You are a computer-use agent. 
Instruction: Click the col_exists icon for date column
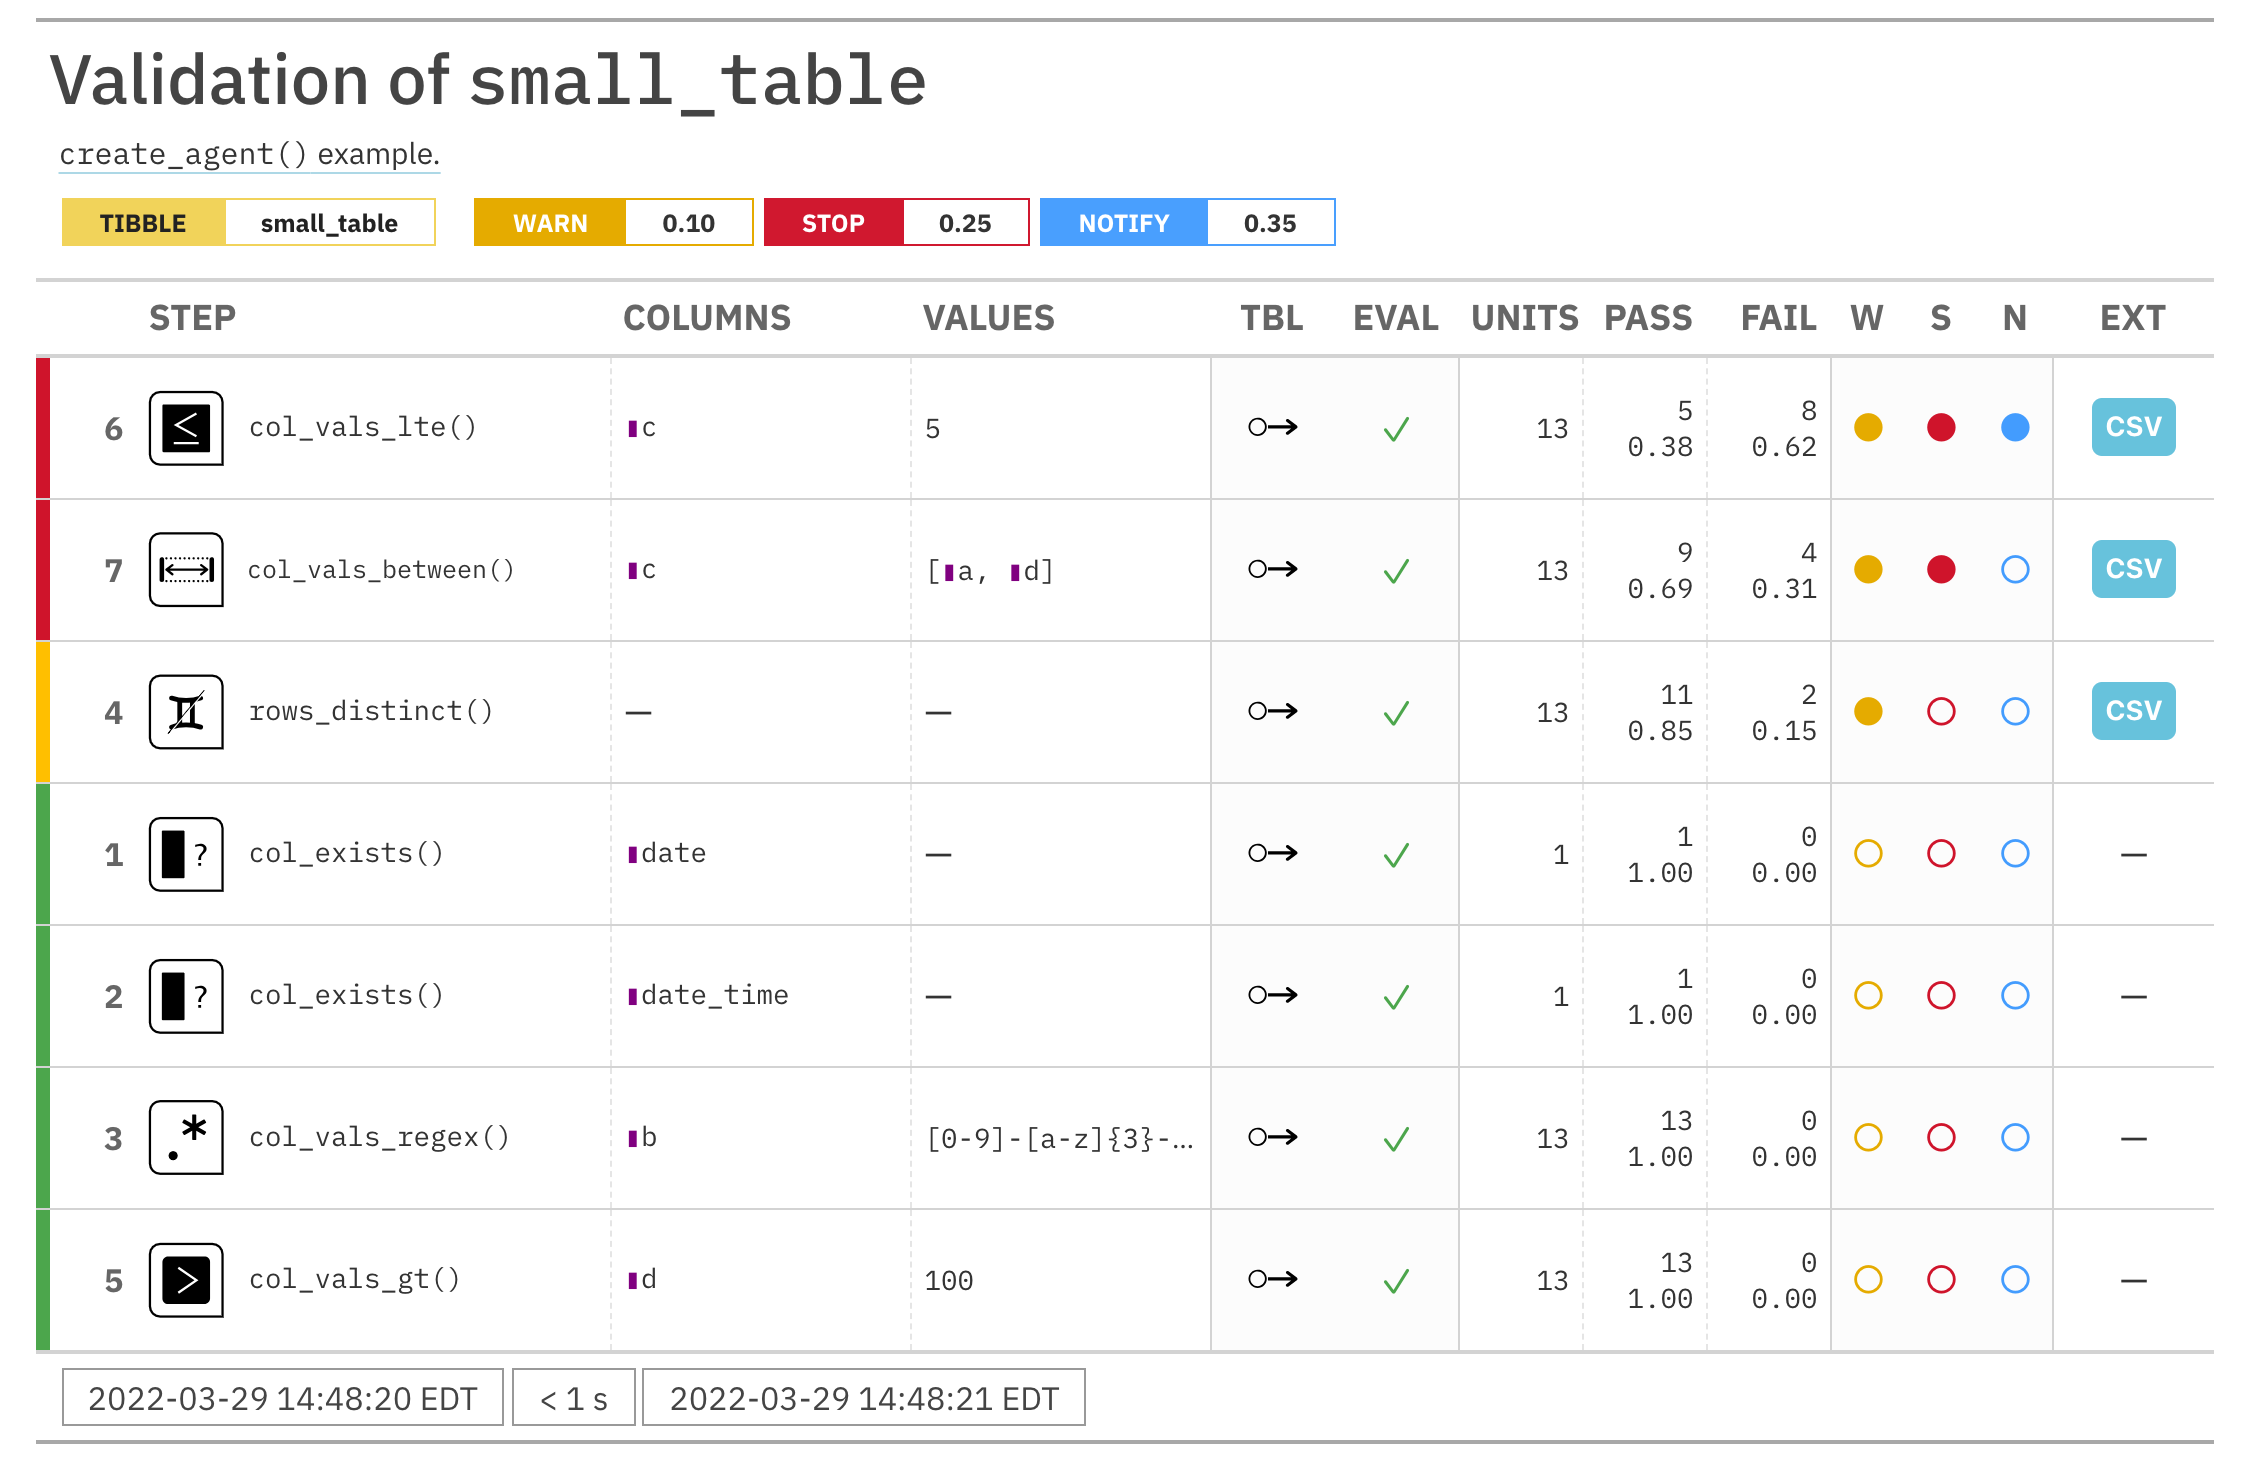[186, 854]
